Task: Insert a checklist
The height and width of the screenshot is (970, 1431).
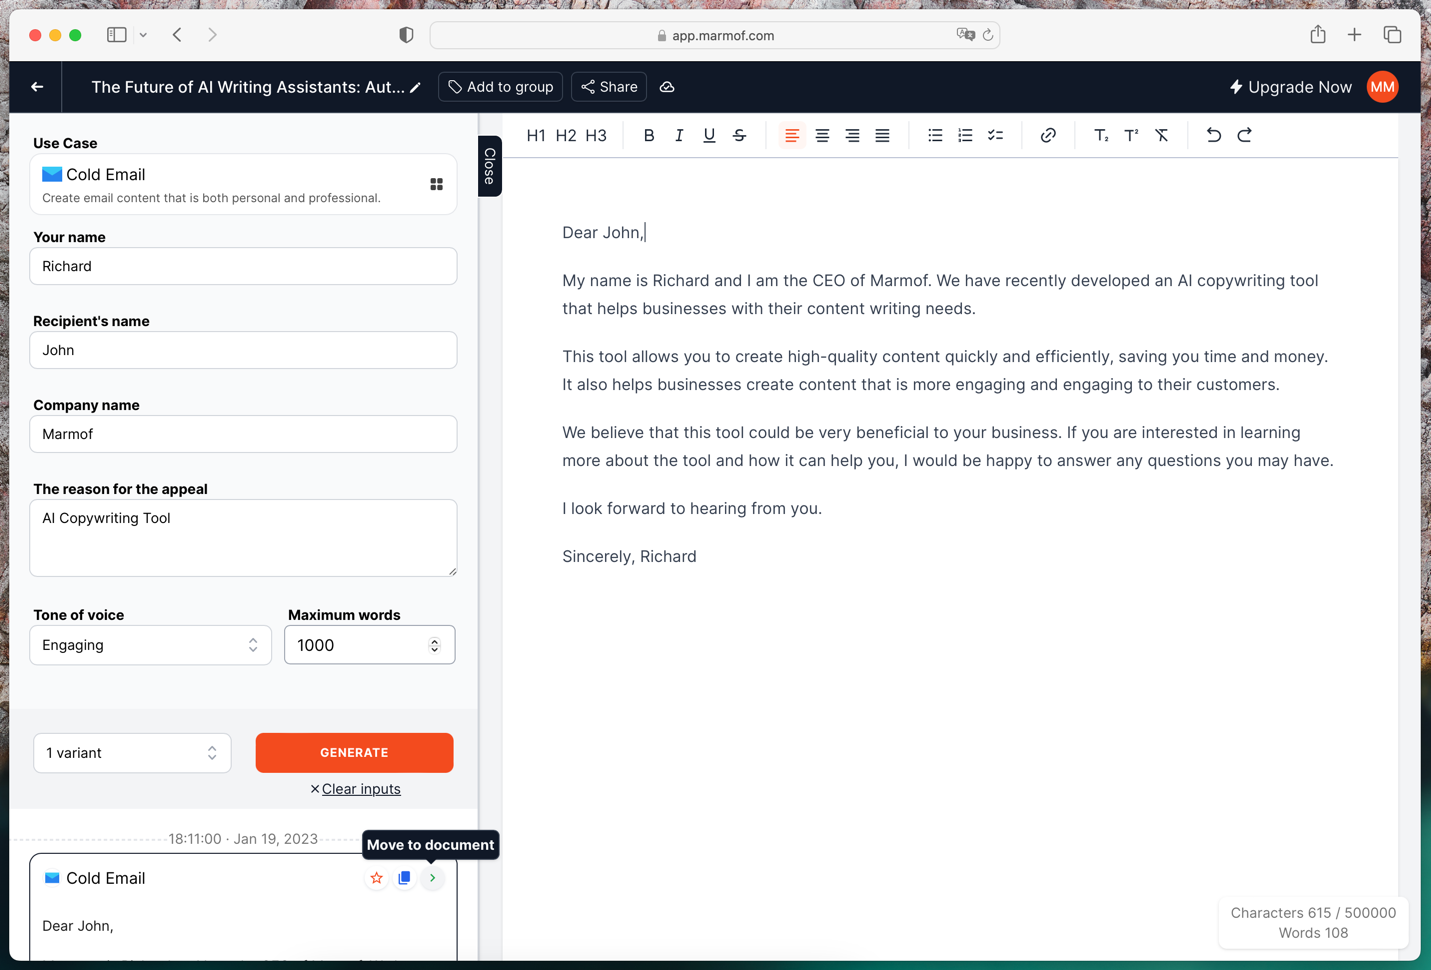Action: tap(995, 135)
